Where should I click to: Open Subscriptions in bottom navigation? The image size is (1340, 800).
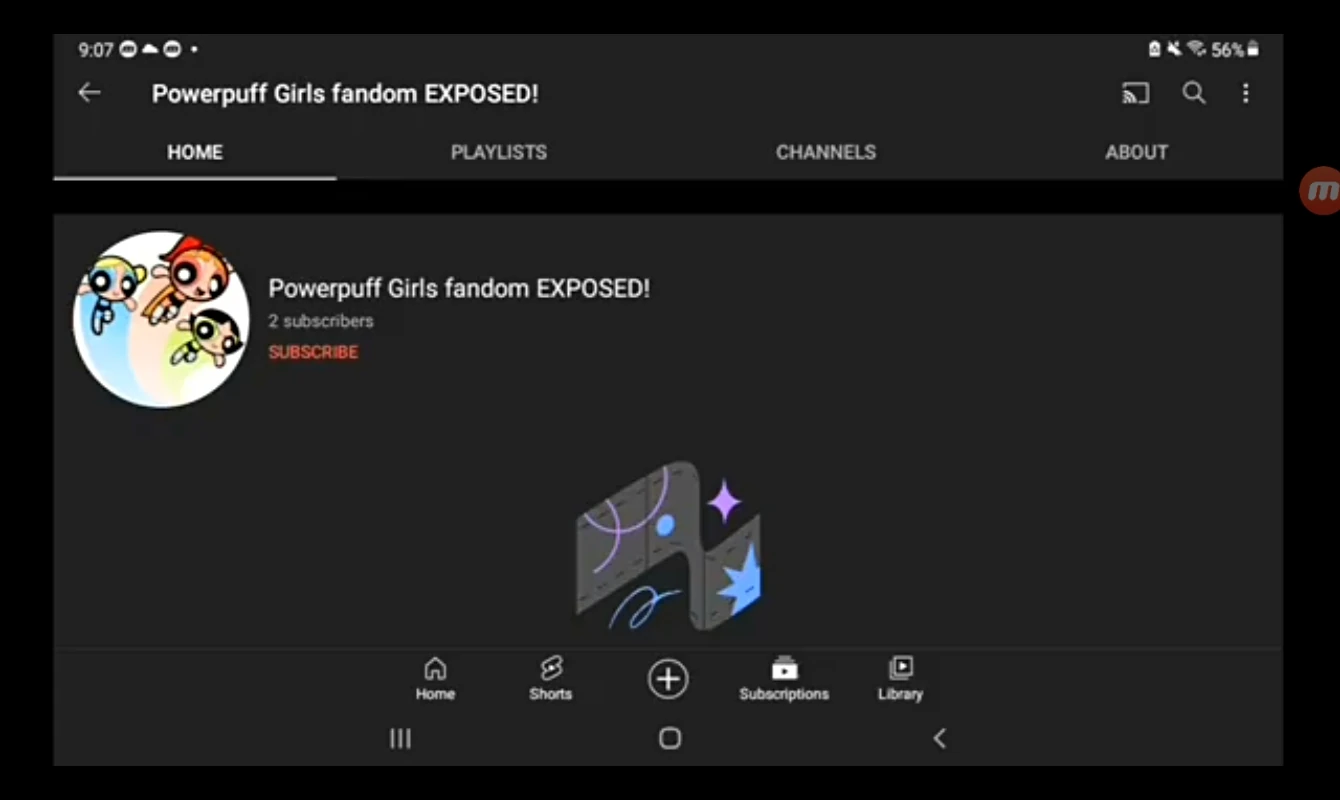coord(784,679)
